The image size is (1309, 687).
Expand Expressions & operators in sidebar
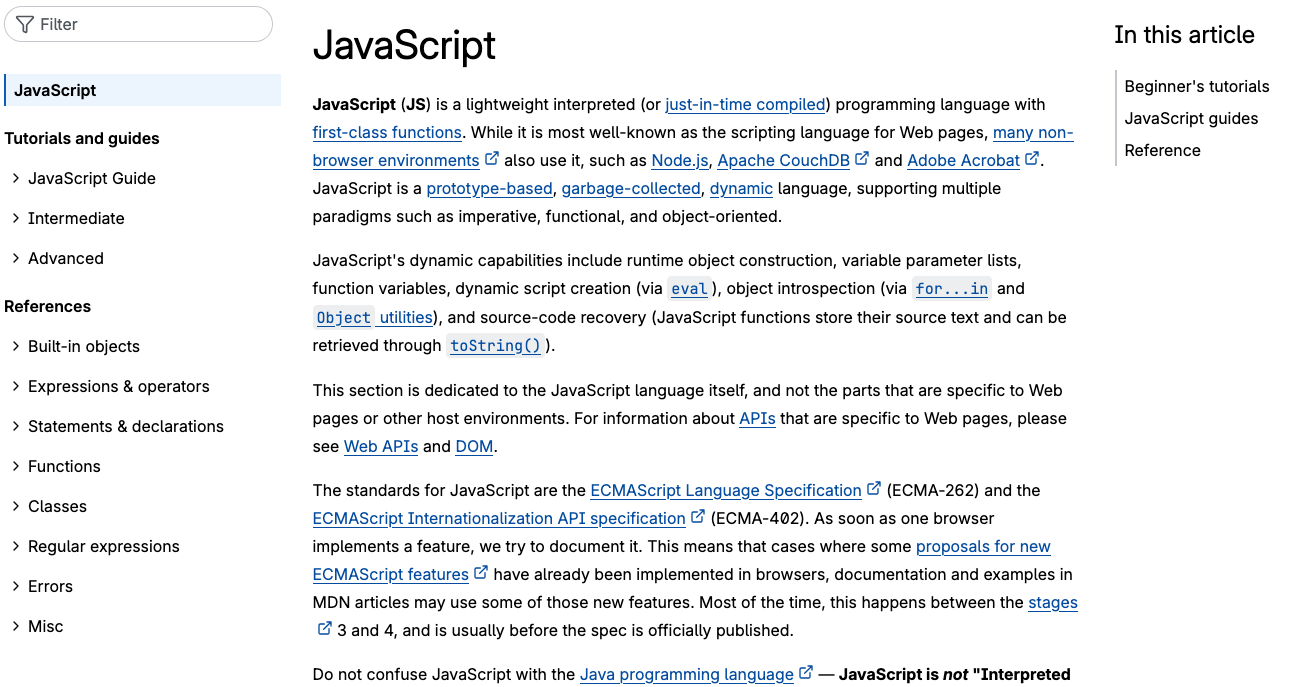coord(16,386)
